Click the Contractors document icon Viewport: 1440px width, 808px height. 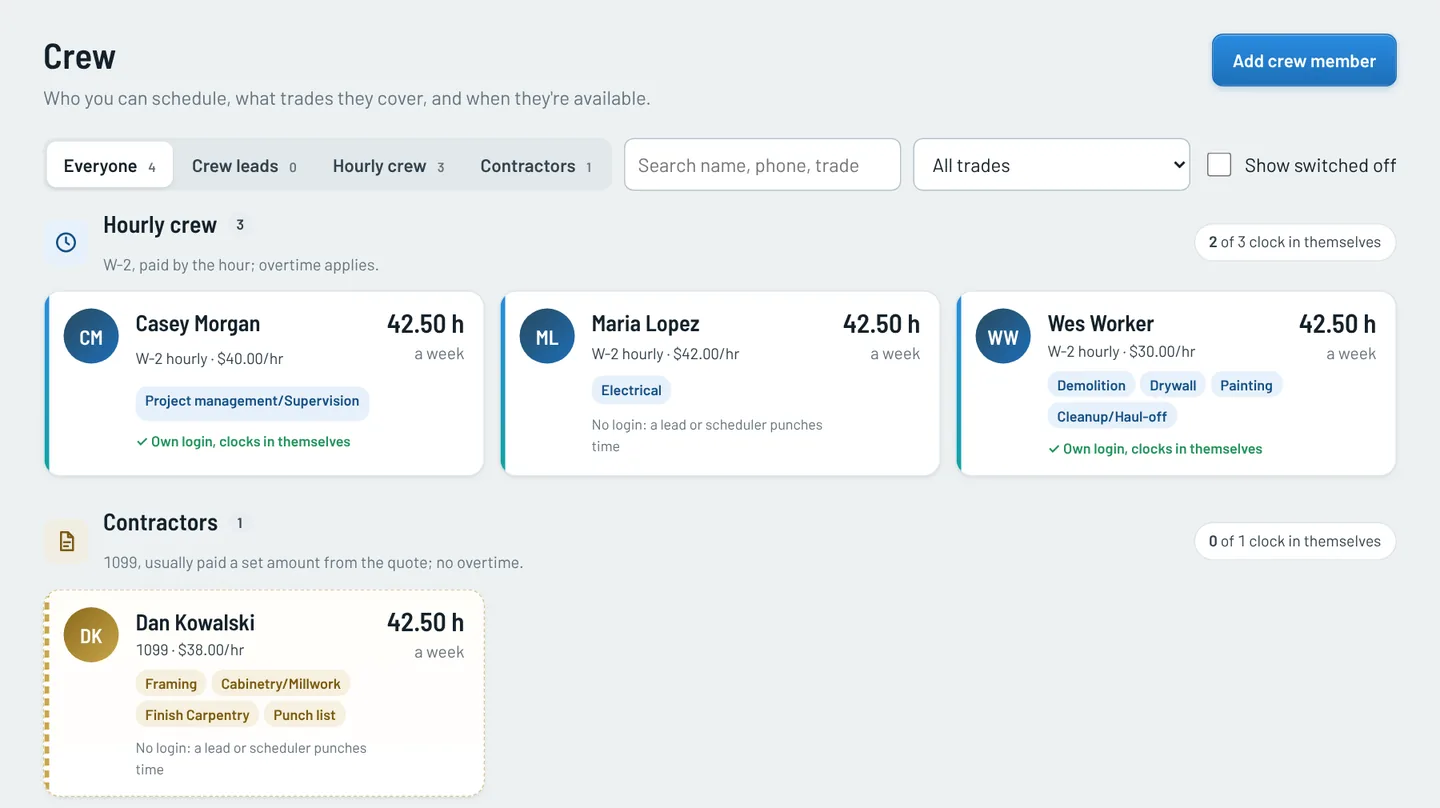pyautogui.click(x=66, y=541)
